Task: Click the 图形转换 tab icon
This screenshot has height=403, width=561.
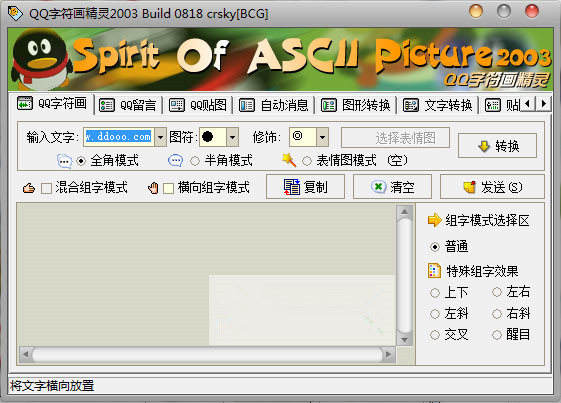Action: 328,105
